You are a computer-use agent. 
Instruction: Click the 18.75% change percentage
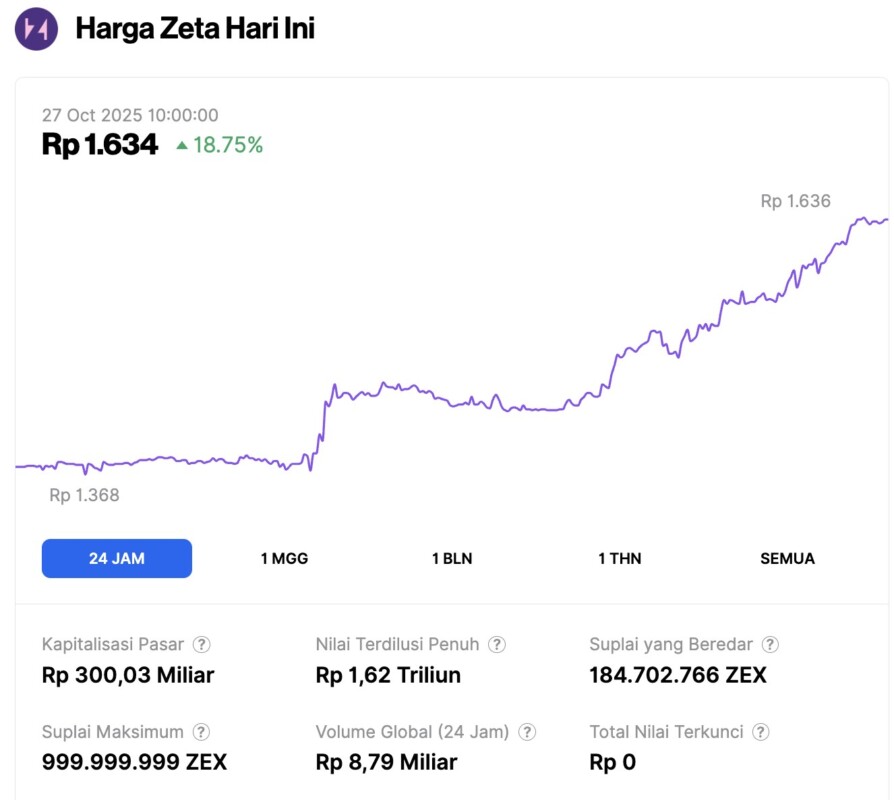click(228, 145)
